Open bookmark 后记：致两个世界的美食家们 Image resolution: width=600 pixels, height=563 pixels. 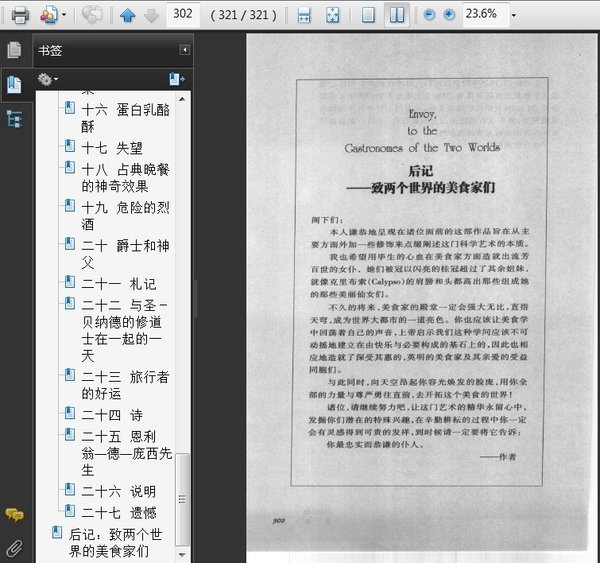click(x=116, y=543)
